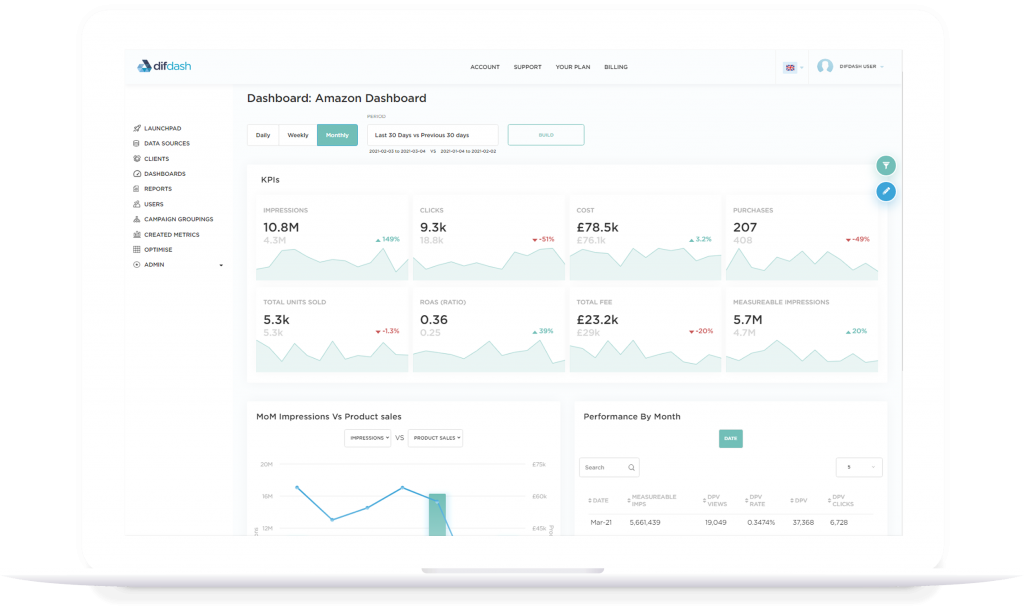Click the COST KPI card

pyautogui.click(x=645, y=238)
